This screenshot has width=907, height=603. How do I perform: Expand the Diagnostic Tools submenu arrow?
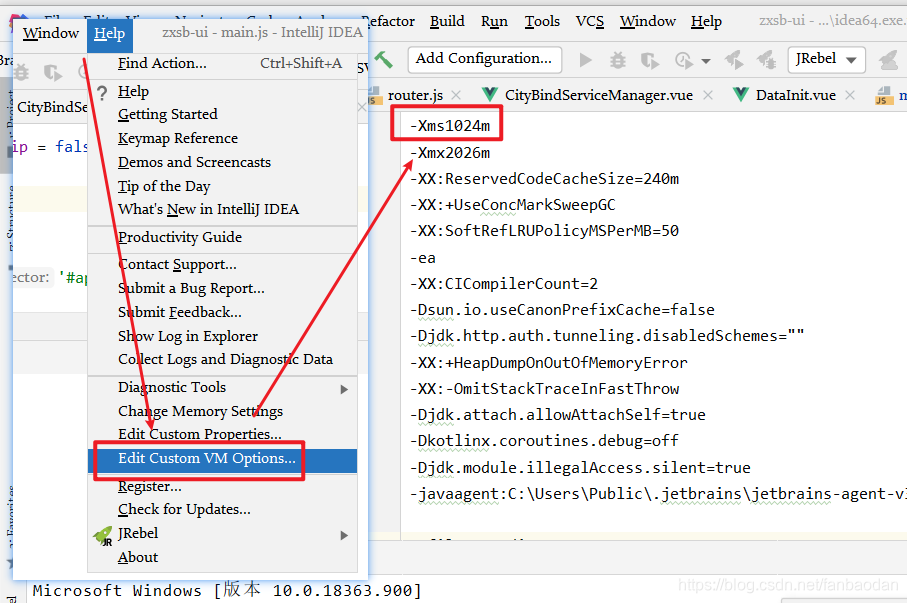[344, 389]
